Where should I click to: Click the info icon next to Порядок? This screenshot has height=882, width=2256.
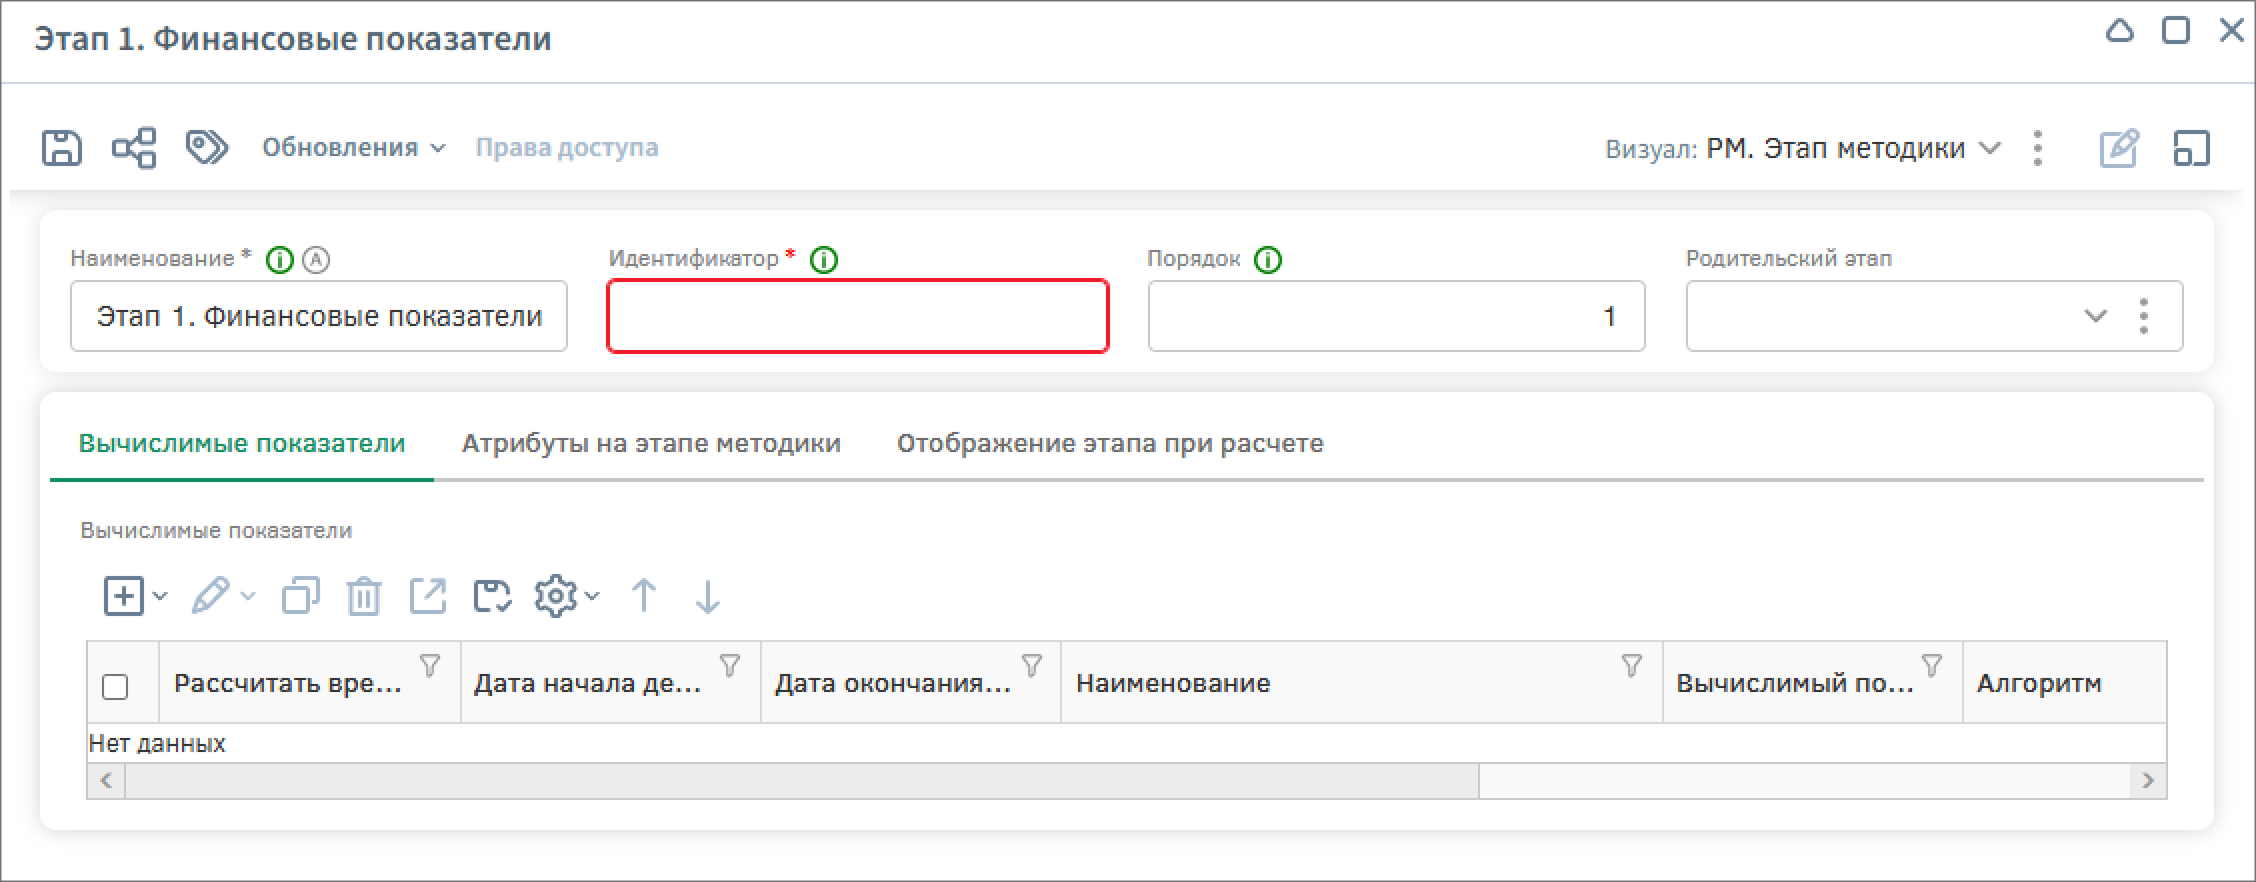[x=1268, y=260]
